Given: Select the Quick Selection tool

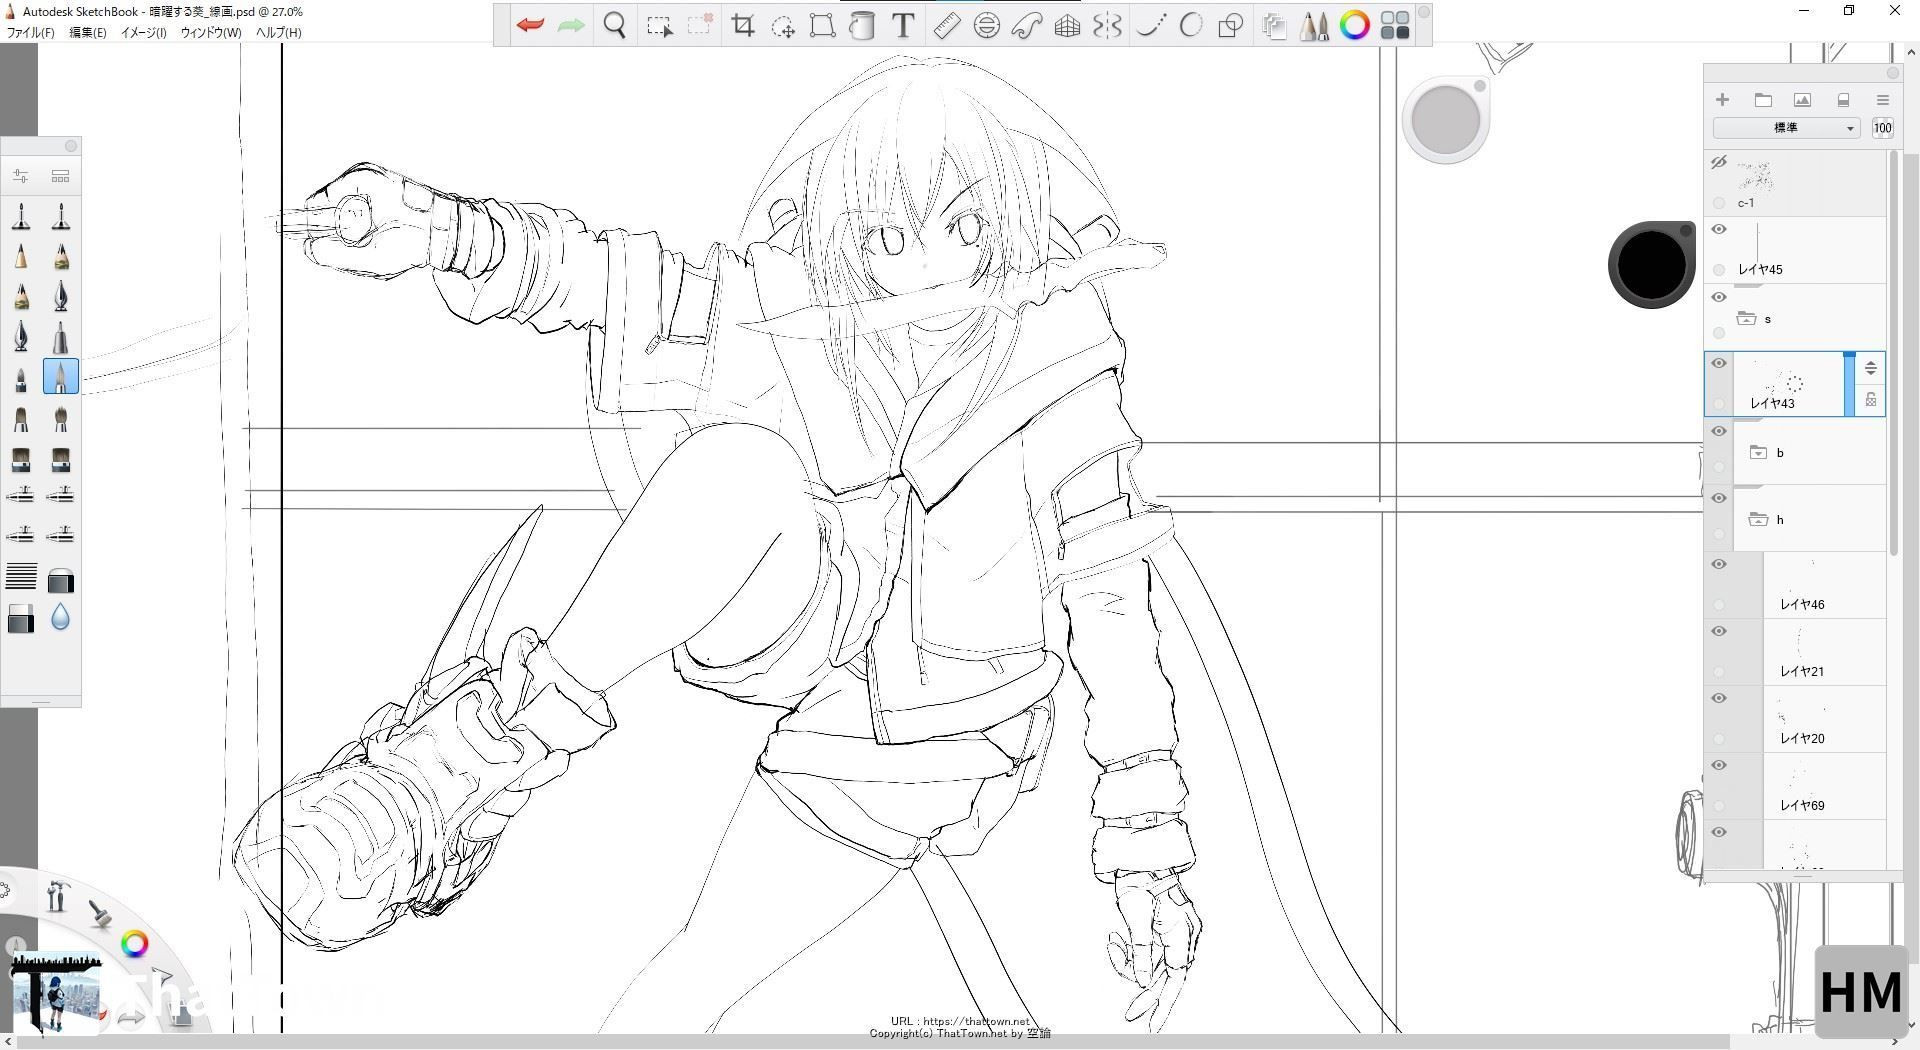Looking at the screenshot, I should pyautogui.click(x=700, y=25).
